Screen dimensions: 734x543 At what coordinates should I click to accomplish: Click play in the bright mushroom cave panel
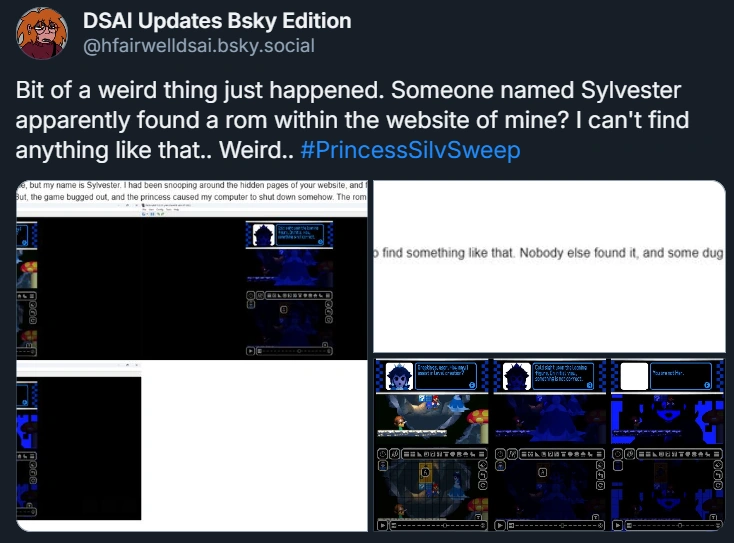(x=383, y=525)
